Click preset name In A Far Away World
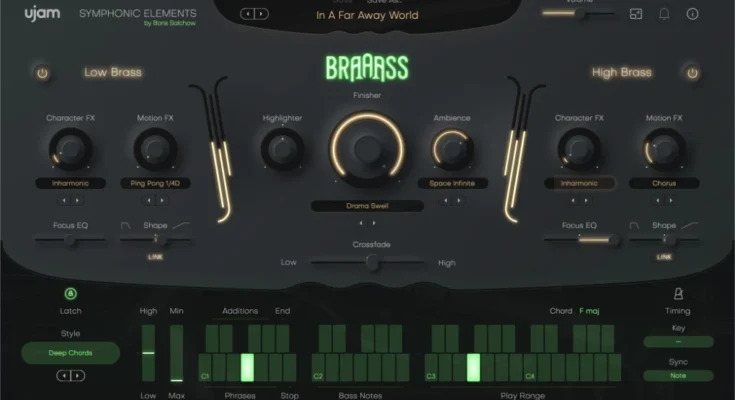 point(366,15)
